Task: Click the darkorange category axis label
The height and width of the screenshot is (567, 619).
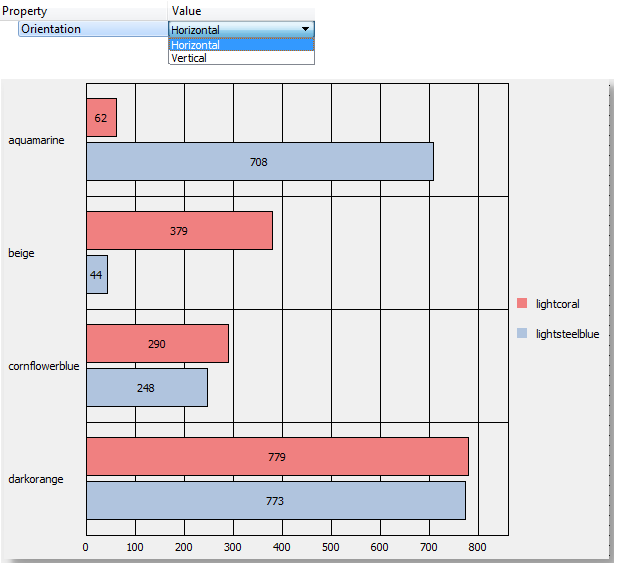Action: 36,479
